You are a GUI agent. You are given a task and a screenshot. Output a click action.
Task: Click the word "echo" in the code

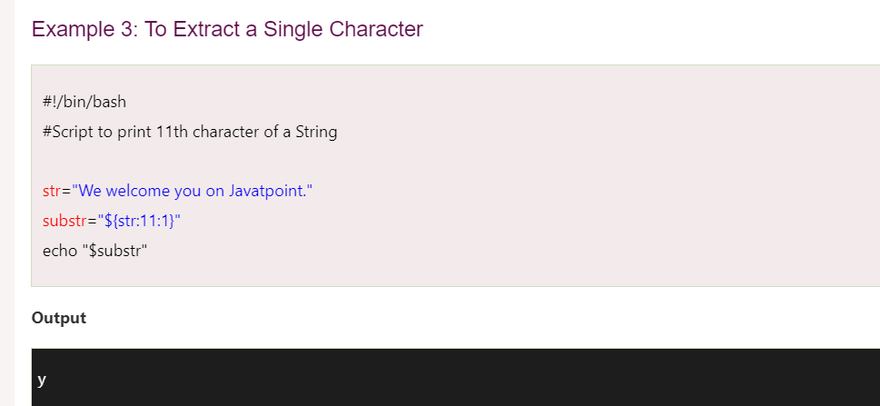tap(59, 250)
